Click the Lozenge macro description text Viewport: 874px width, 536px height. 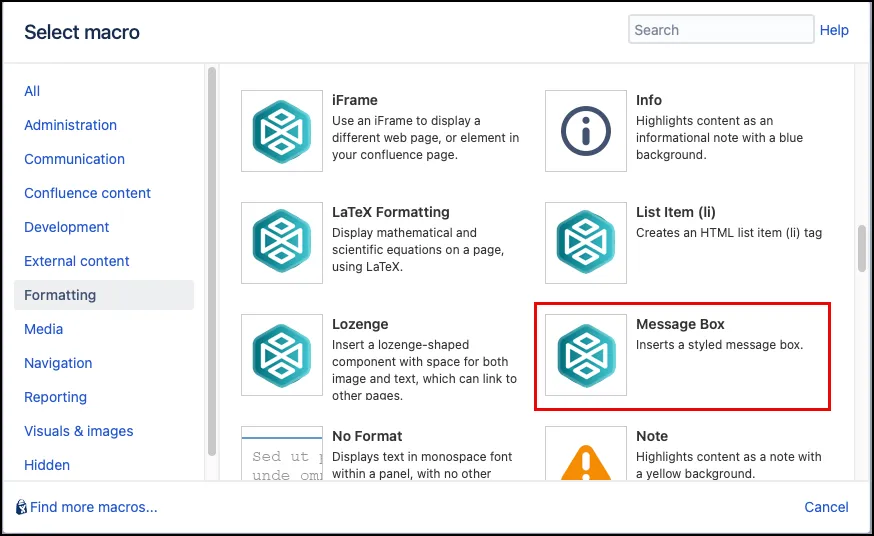click(x=424, y=370)
